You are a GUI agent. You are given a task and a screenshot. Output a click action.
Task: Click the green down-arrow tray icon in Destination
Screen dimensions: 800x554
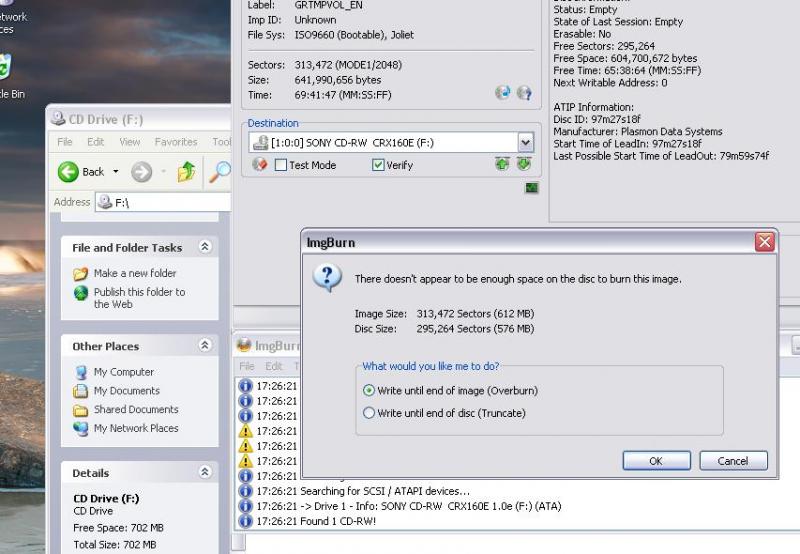click(523, 164)
